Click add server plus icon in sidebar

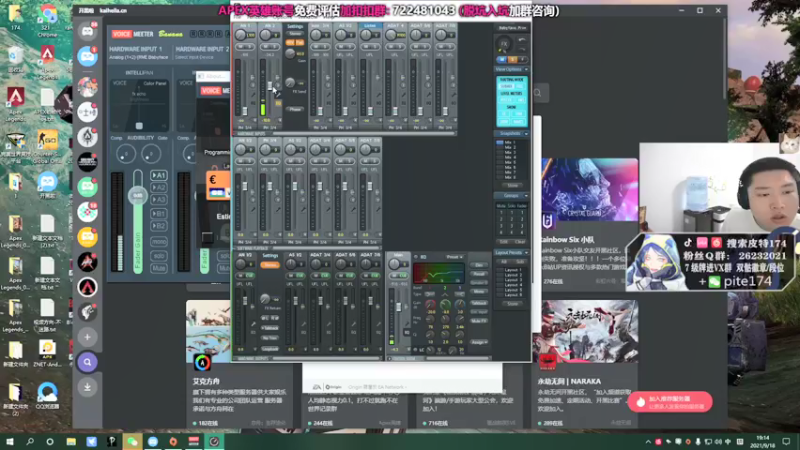(88, 337)
